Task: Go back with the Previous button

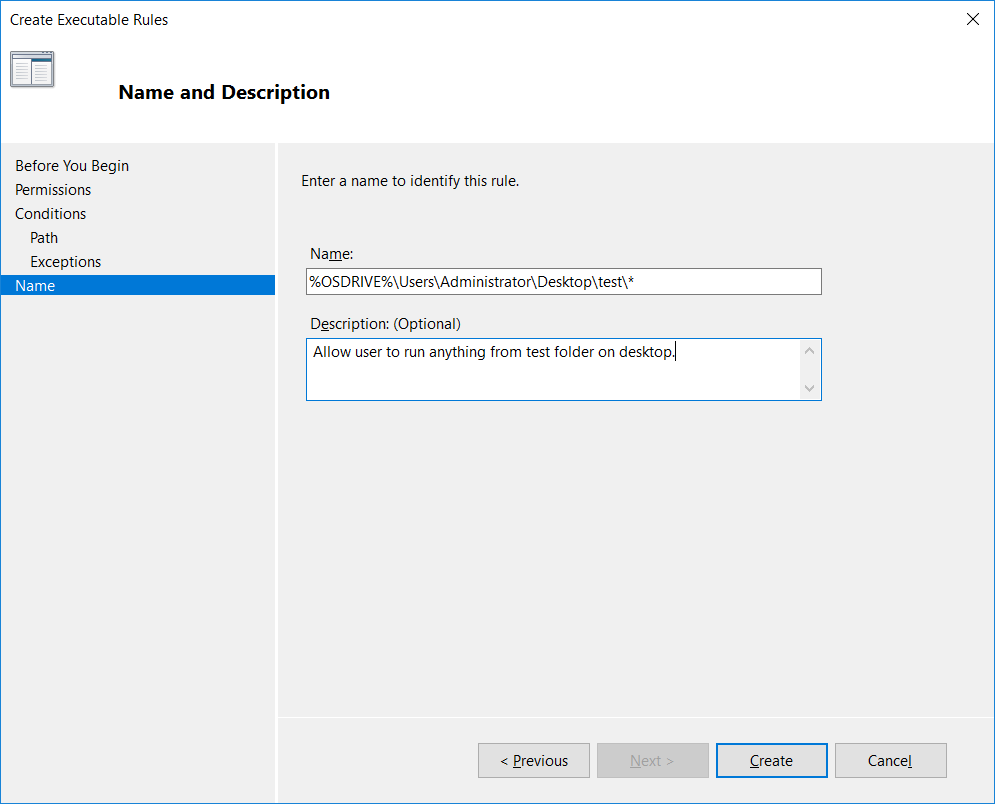Action: click(534, 760)
